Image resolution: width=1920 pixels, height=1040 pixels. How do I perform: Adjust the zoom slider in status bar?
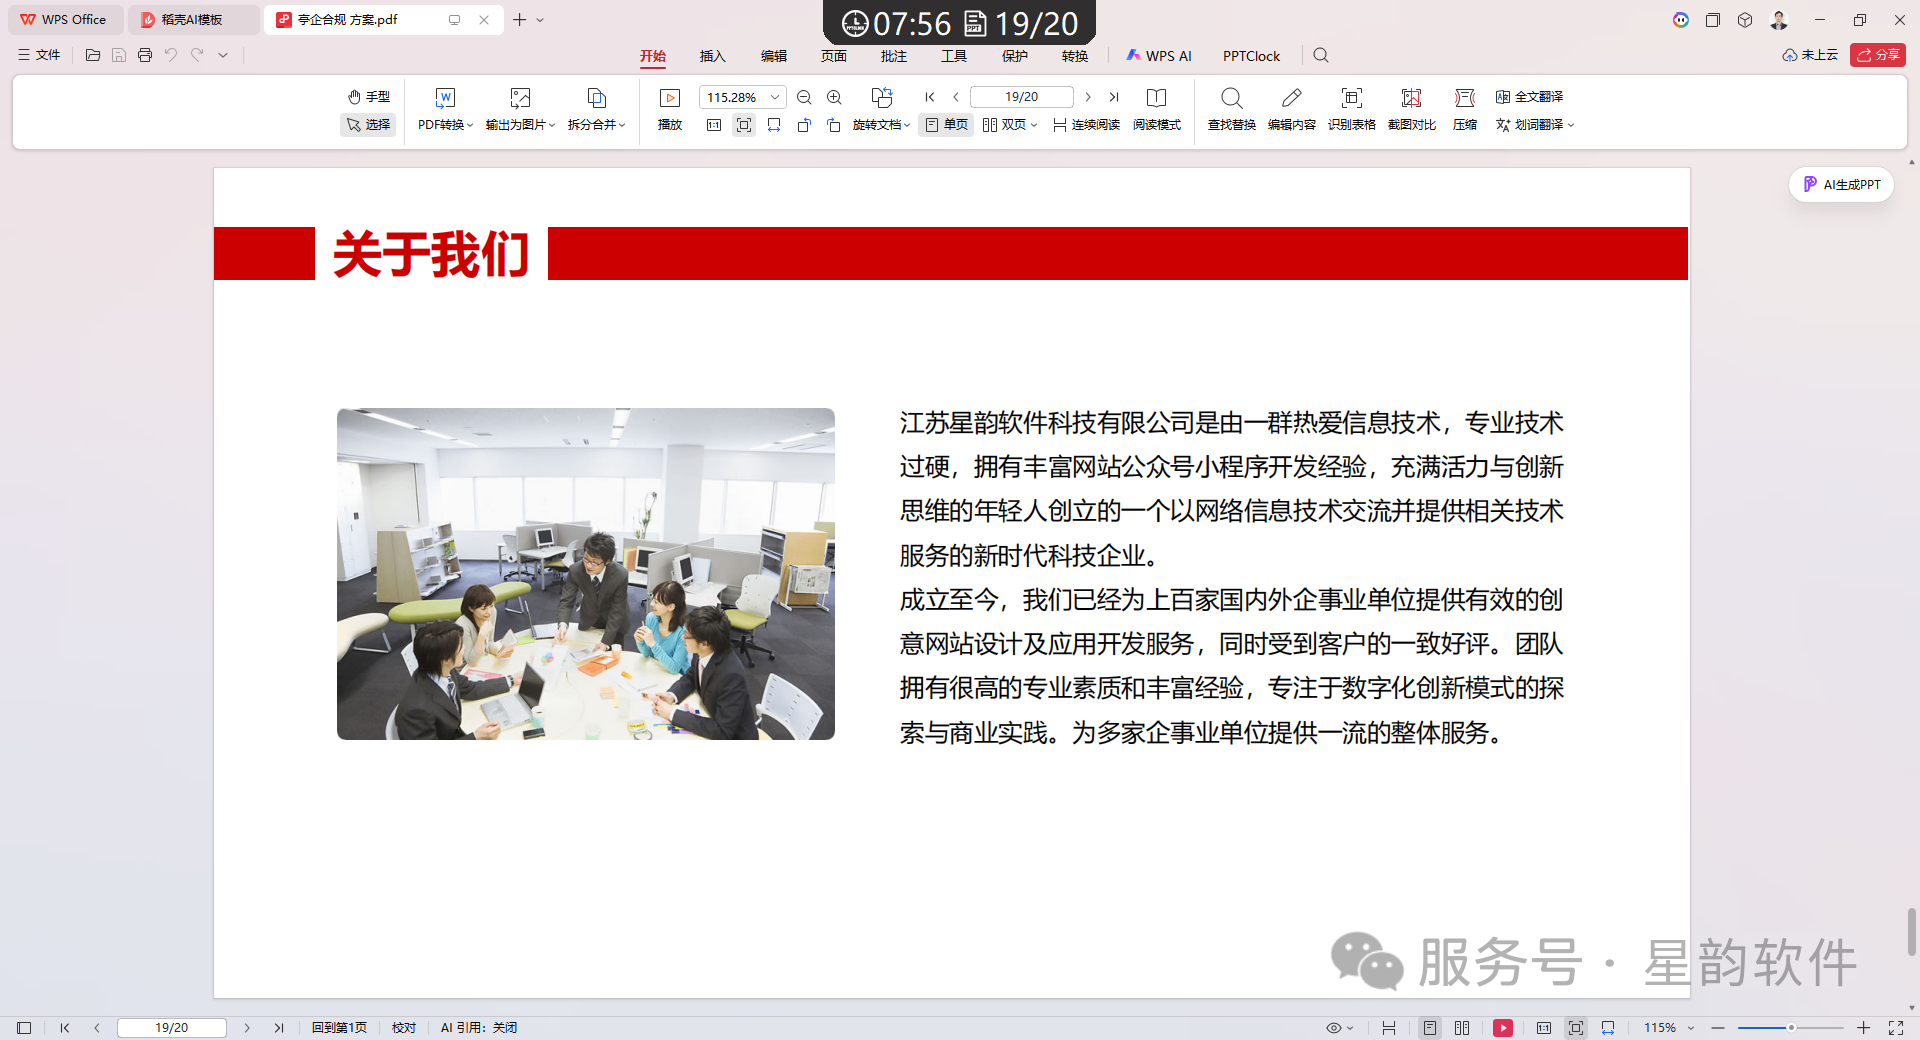coord(1791,1028)
